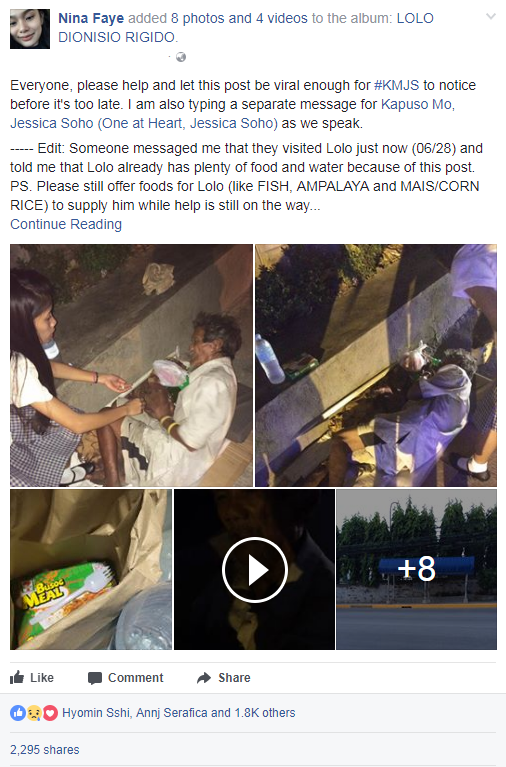
Task: Expand the post with Continue Reading
Action: (x=66, y=224)
